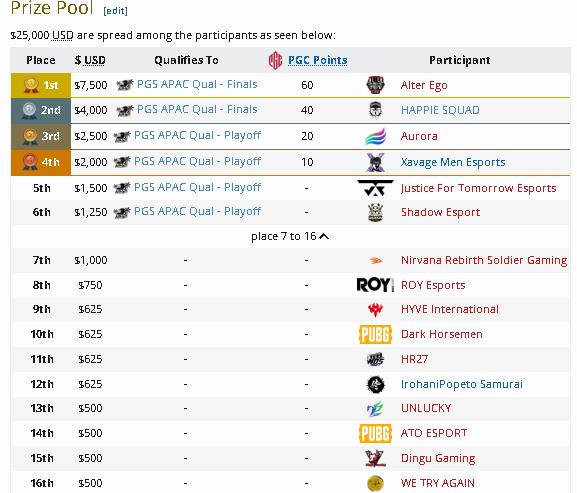The image size is (577, 493).
Task: Click PGS icon in 1st place row
Action: pos(124,85)
